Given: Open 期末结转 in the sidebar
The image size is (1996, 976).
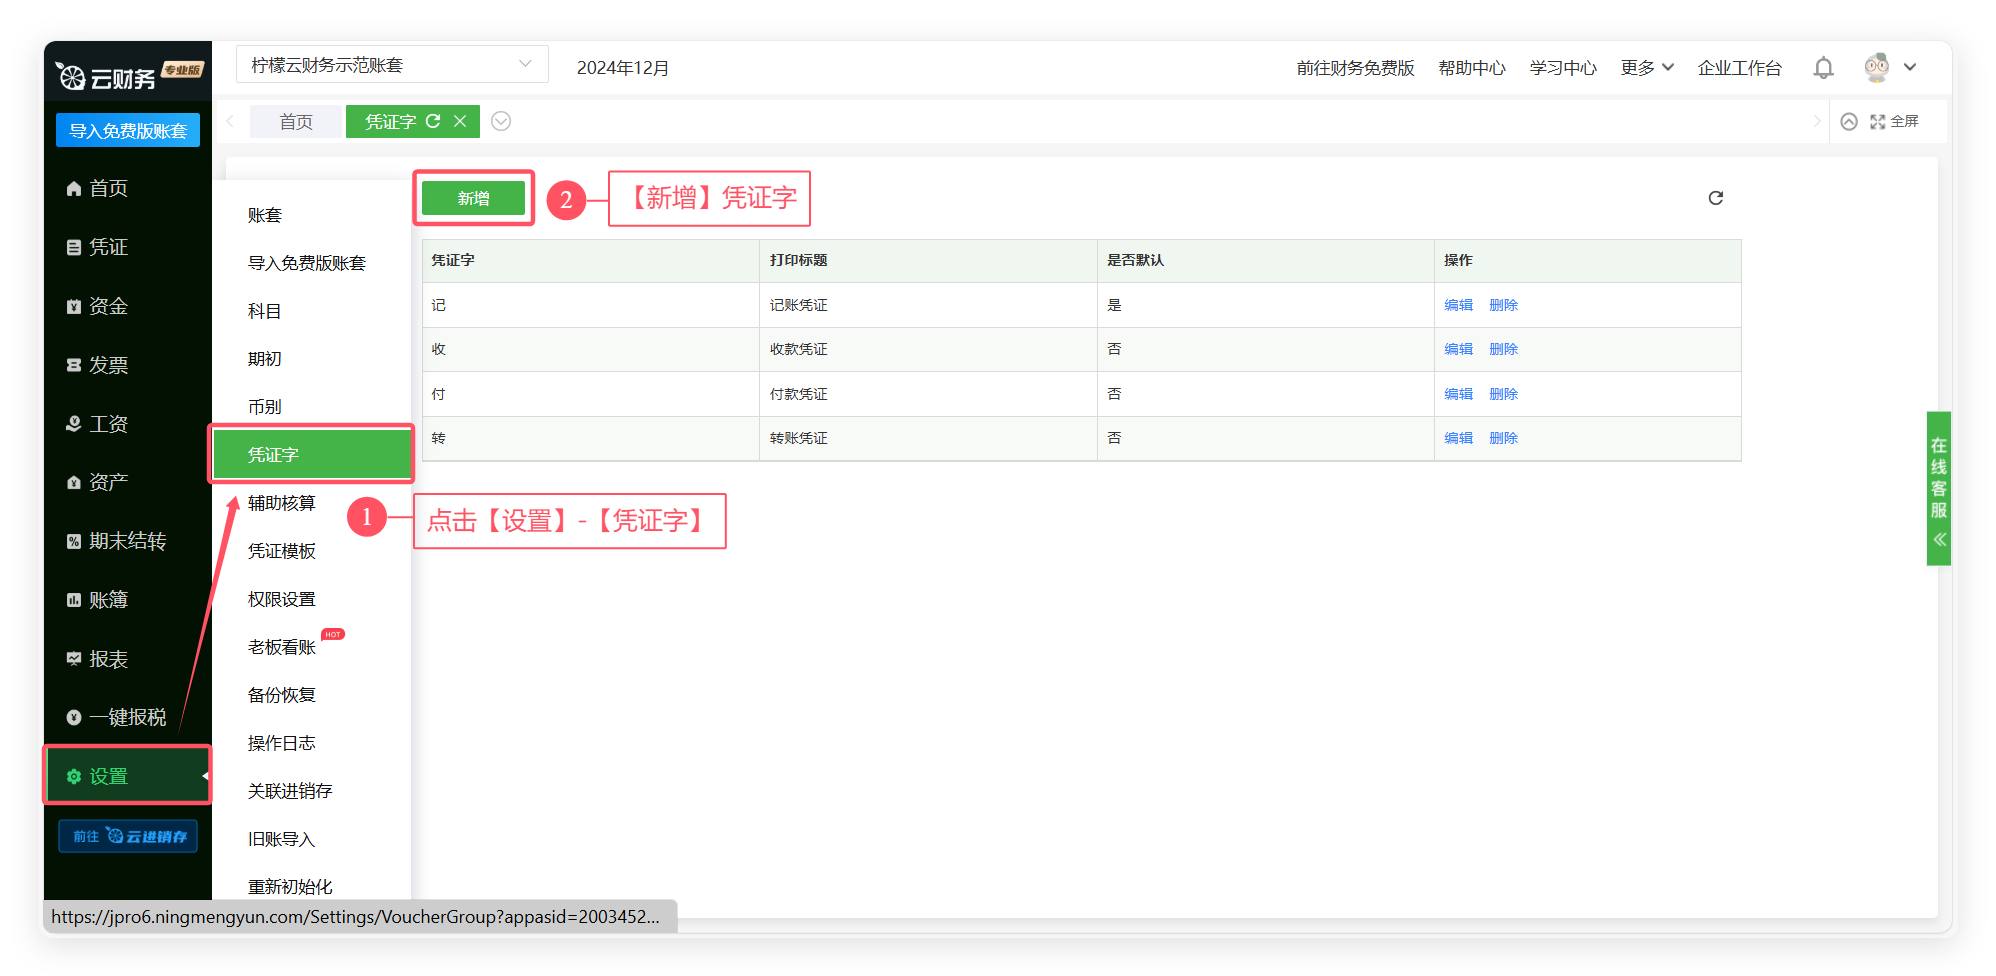Looking at the screenshot, I should 126,541.
